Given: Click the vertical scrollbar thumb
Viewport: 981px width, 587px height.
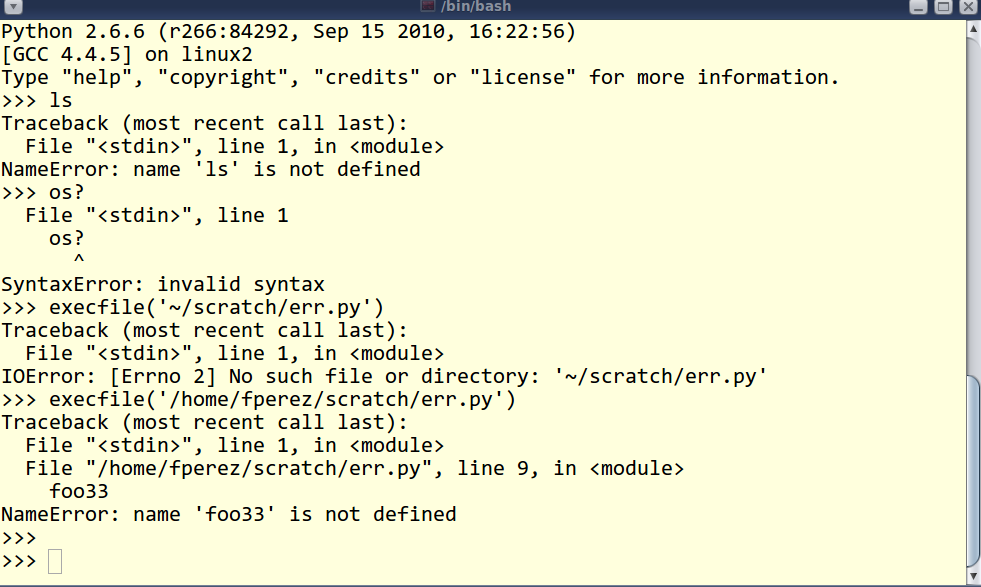Looking at the screenshot, I should [x=973, y=470].
